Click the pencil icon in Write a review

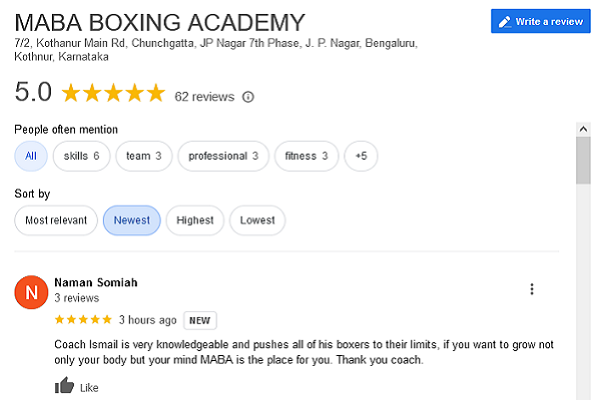[505, 22]
